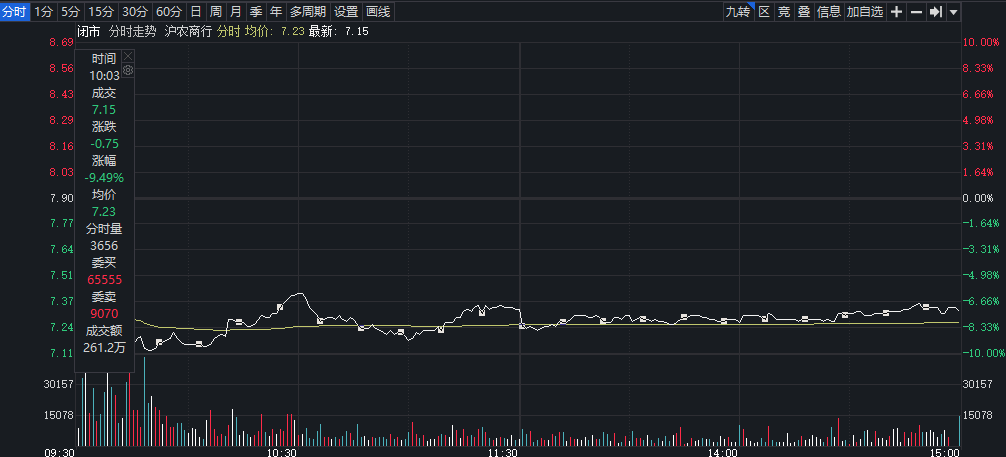Click the 09:30 time axis label
Screen dimensions: 1006x457
click(58, 453)
